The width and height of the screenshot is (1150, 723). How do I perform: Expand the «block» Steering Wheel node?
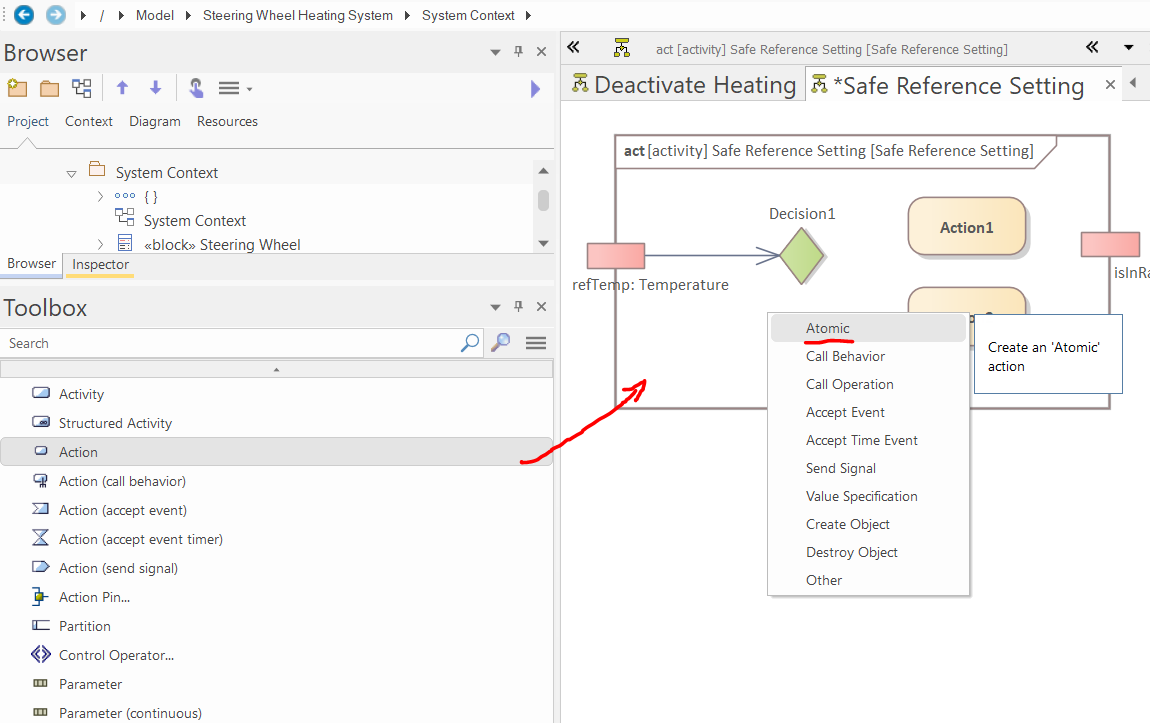coord(100,244)
